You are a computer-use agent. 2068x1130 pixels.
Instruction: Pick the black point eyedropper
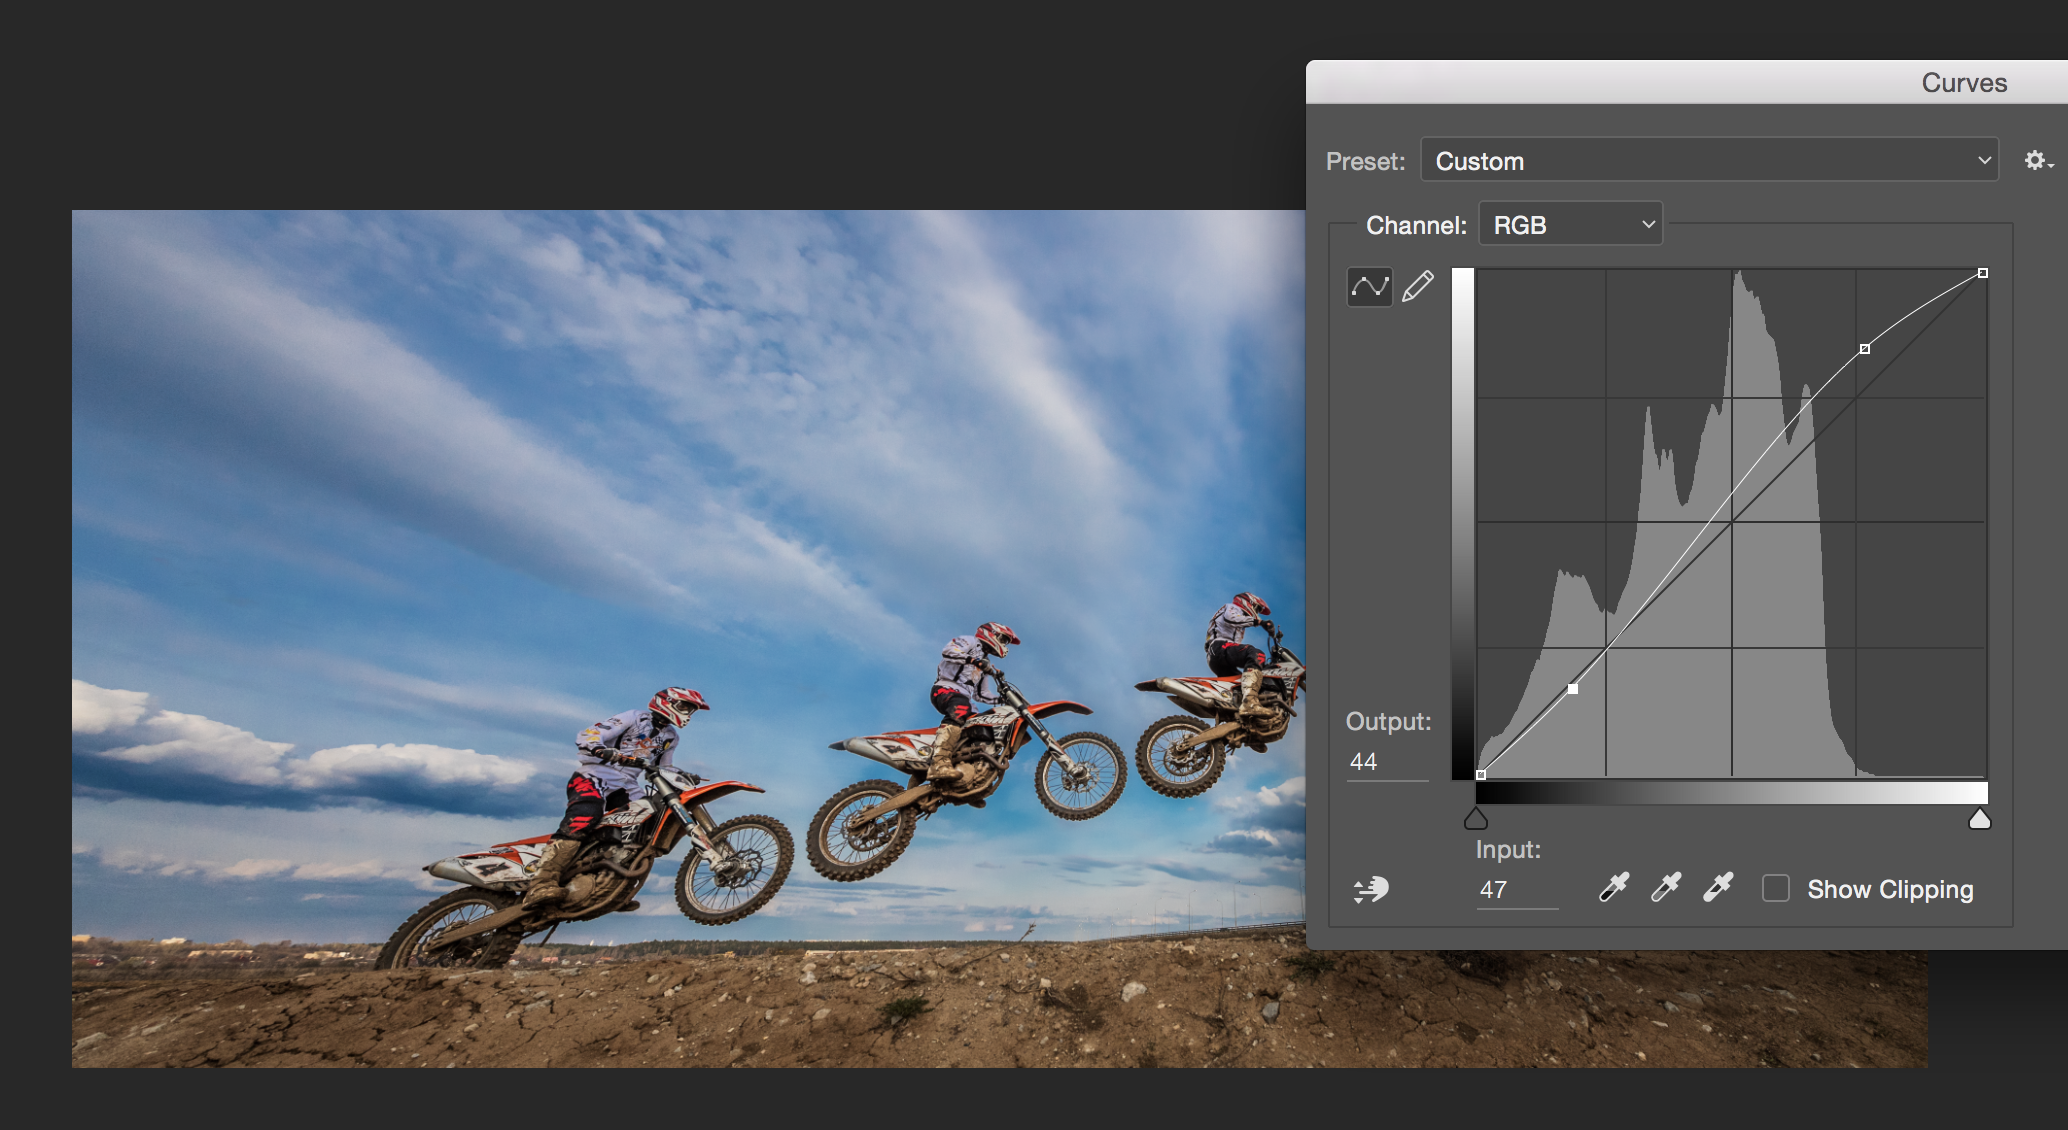(1613, 888)
